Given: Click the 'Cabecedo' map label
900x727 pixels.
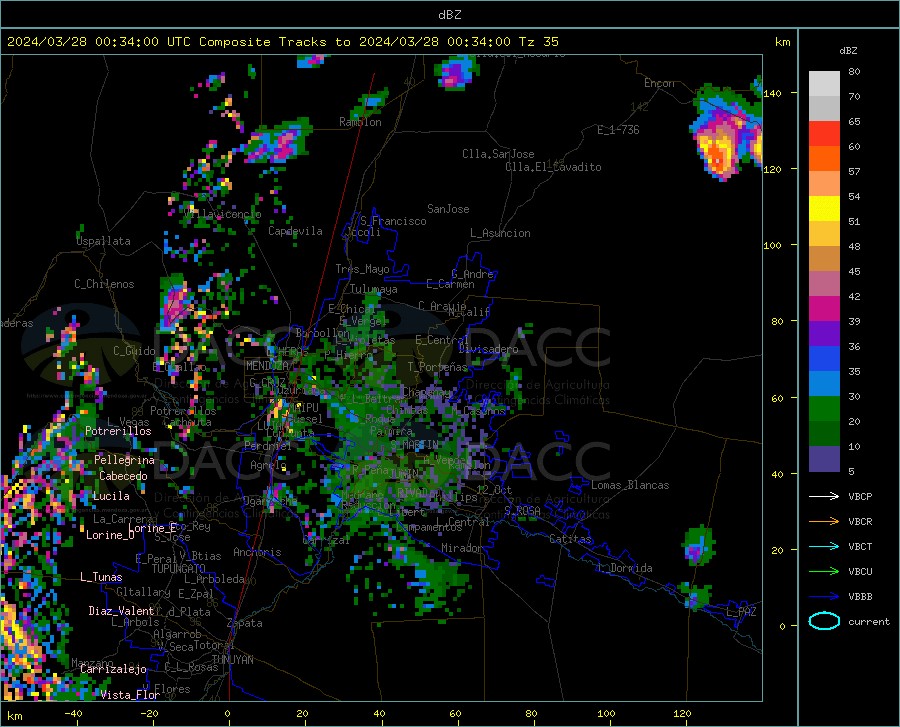Looking at the screenshot, I should [123, 476].
